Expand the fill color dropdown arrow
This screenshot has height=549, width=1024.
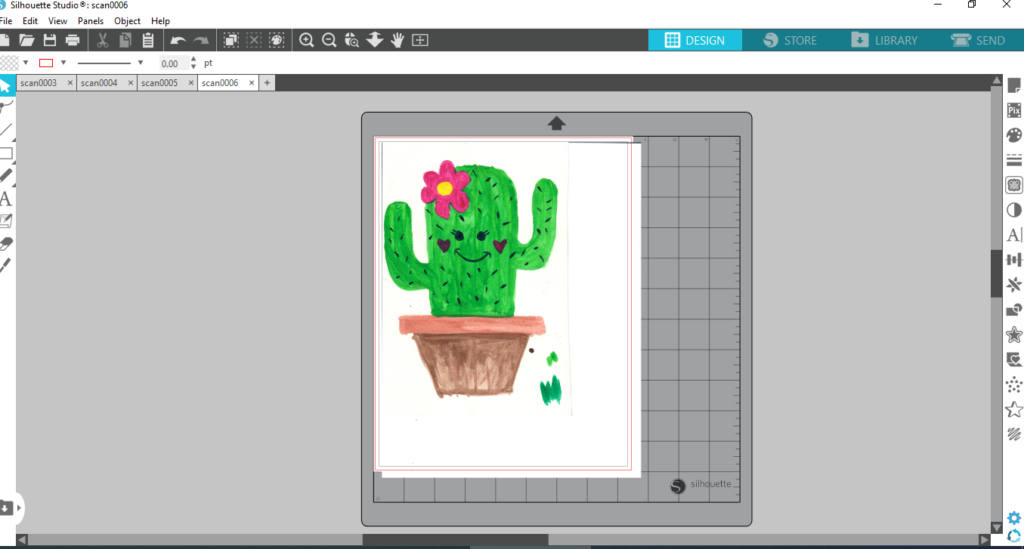25,63
